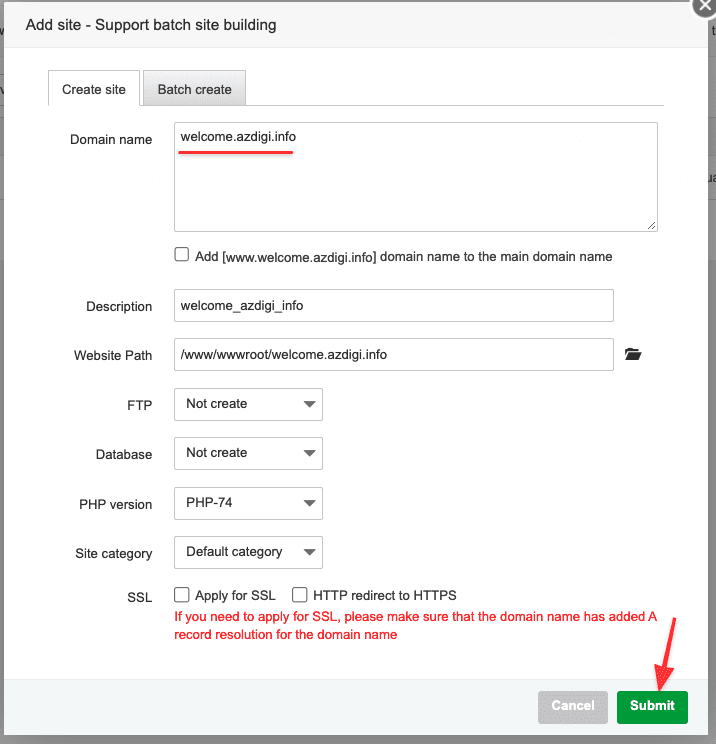Viewport: 716px width, 744px height.
Task: Enable HTTP redirect to HTTPS
Action: (299, 594)
